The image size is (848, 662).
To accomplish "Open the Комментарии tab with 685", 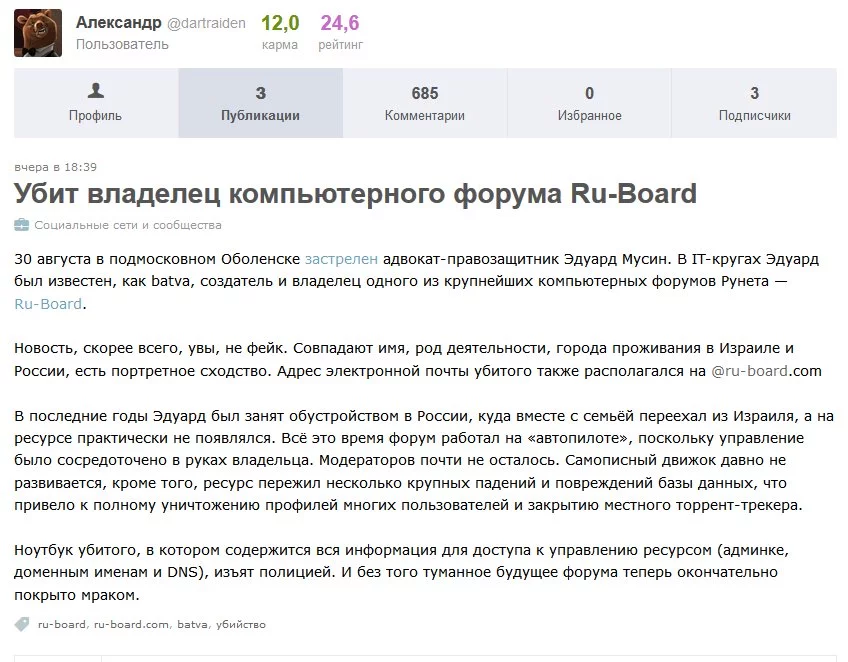I will (x=425, y=103).
